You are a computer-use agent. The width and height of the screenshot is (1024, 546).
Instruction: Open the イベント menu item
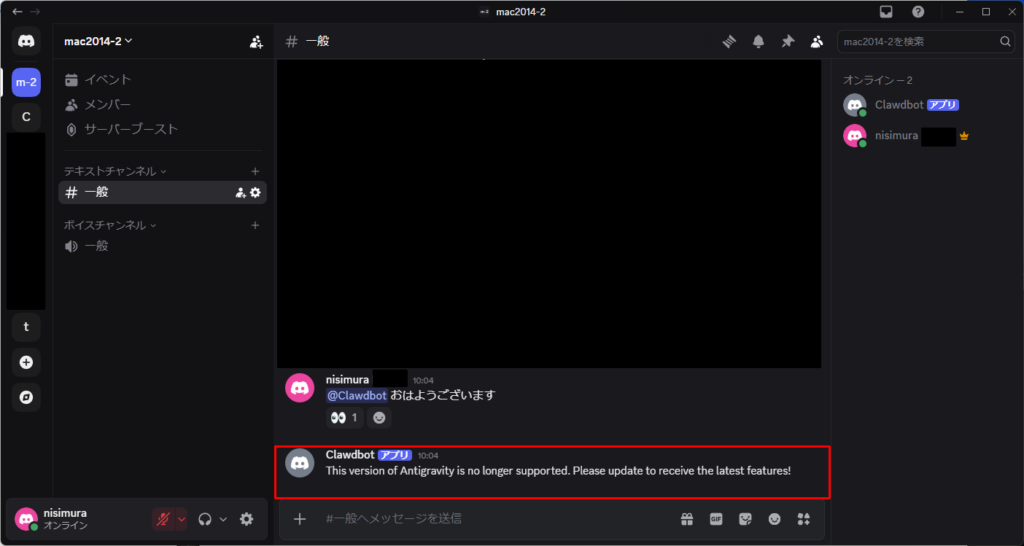point(107,80)
